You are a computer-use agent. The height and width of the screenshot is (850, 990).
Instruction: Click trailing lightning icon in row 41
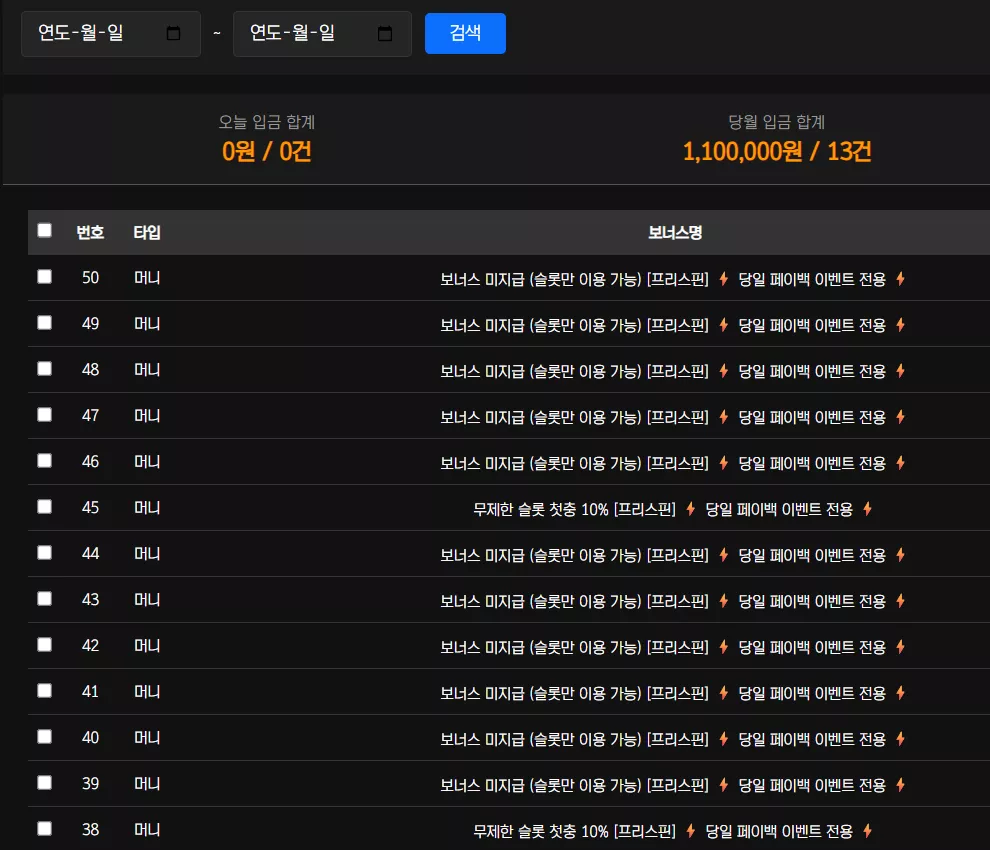point(900,693)
